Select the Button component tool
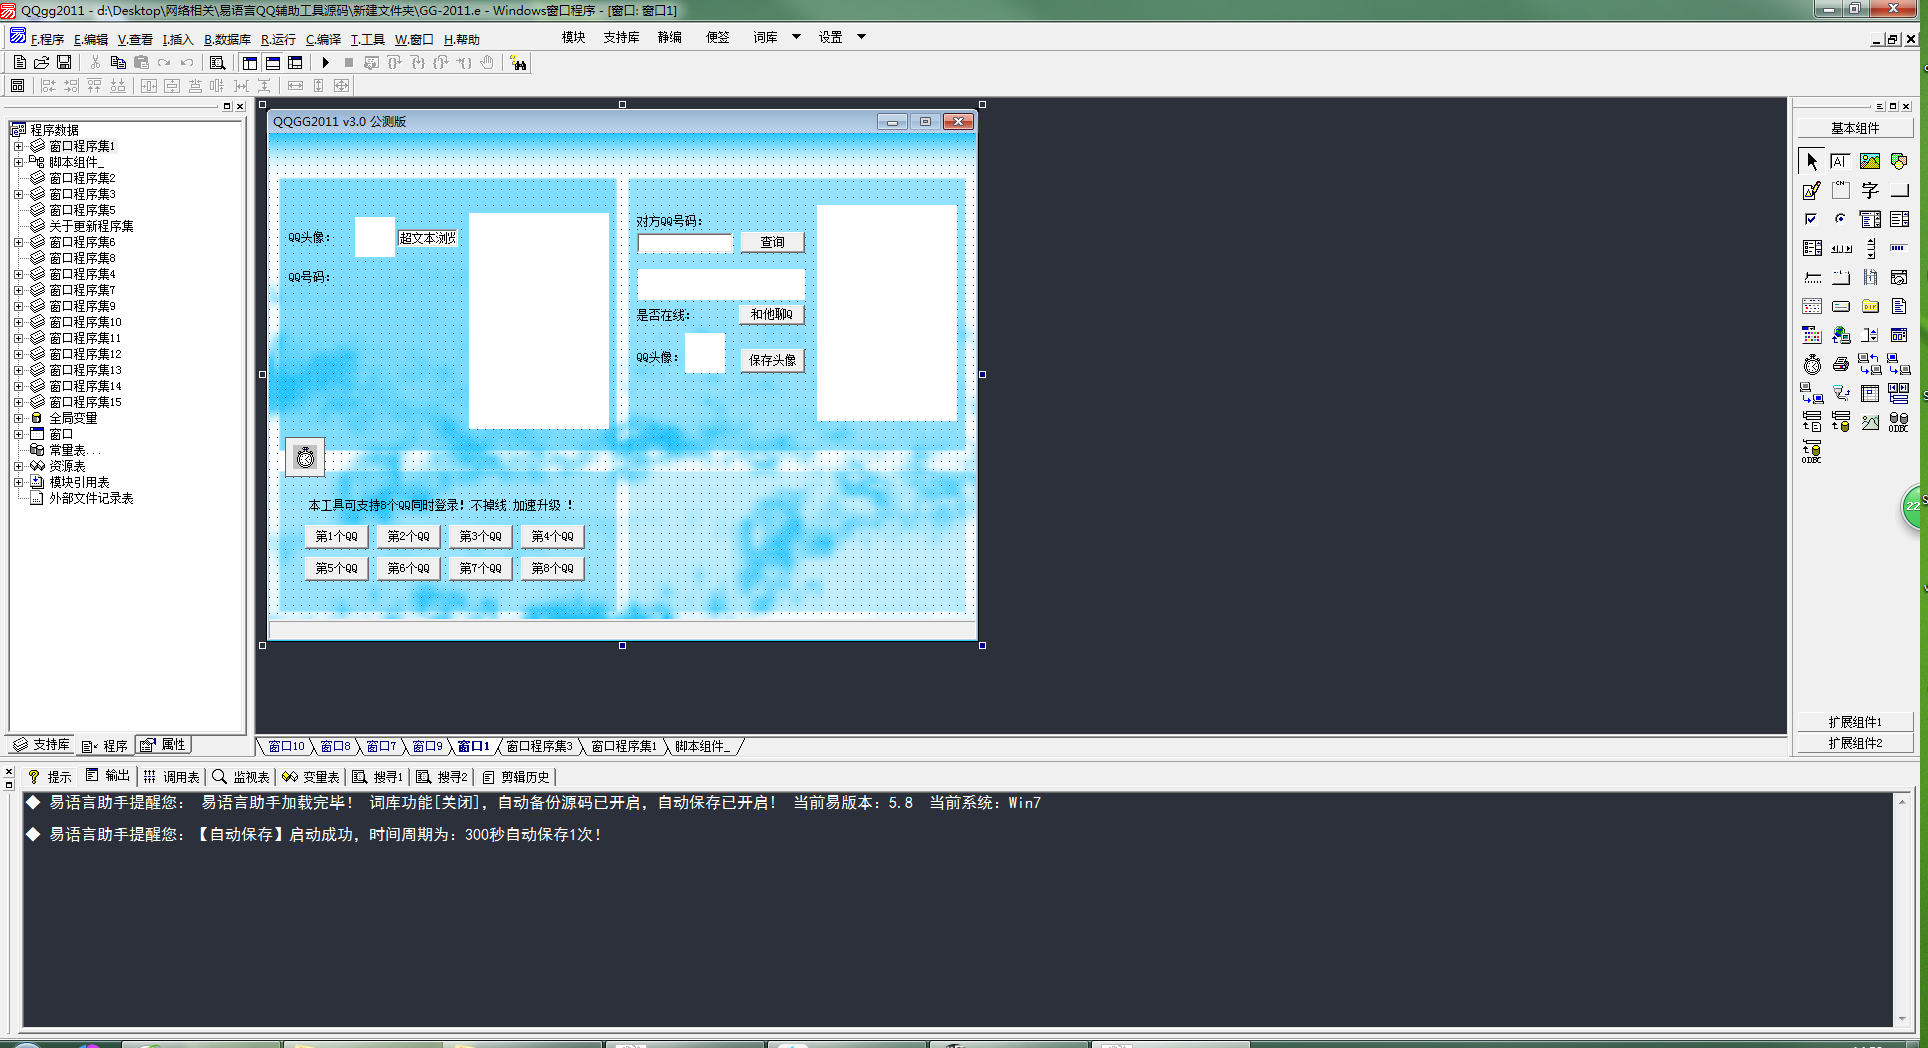The width and height of the screenshot is (1928, 1048). 1898,190
